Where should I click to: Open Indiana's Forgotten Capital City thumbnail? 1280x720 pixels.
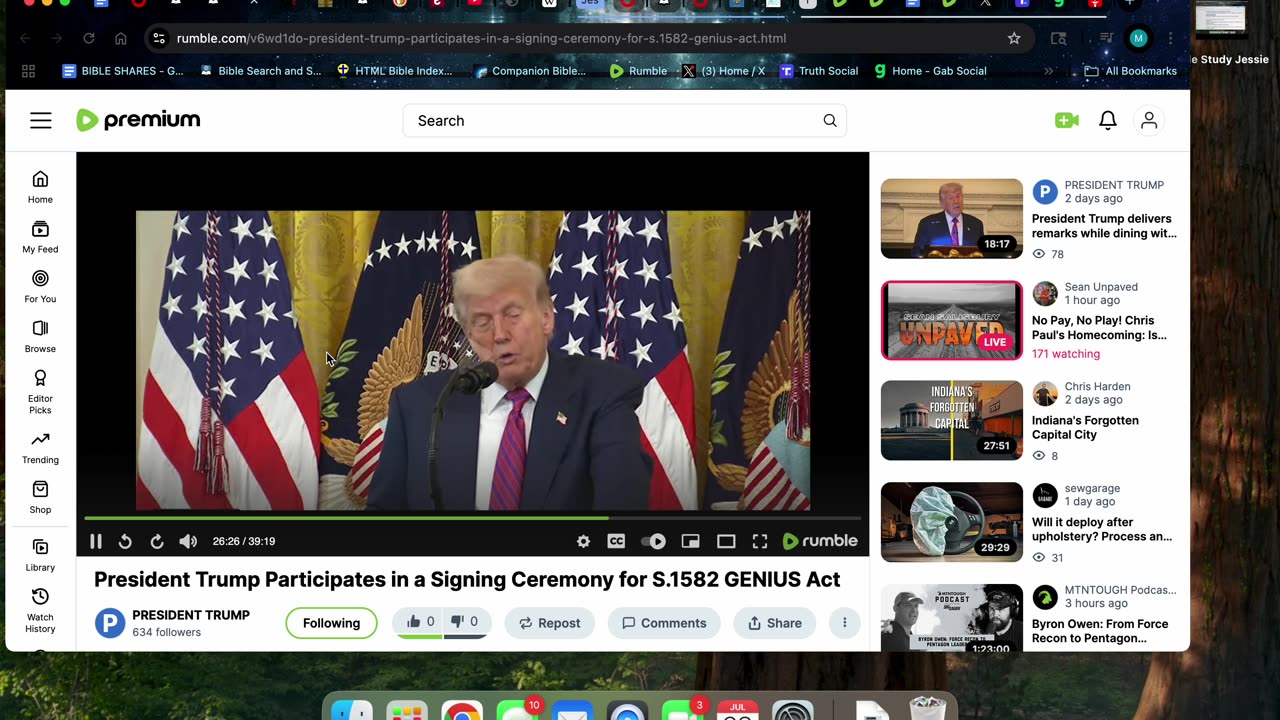coord(952,420)
